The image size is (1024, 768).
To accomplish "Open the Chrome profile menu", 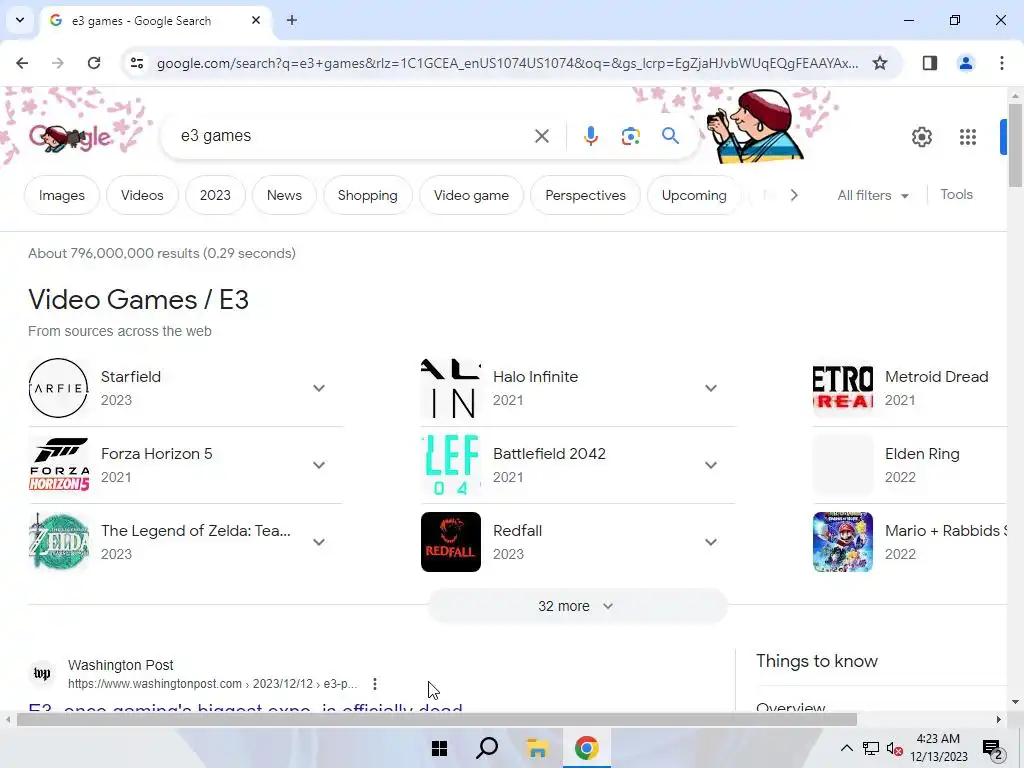I will pos(966,63).
